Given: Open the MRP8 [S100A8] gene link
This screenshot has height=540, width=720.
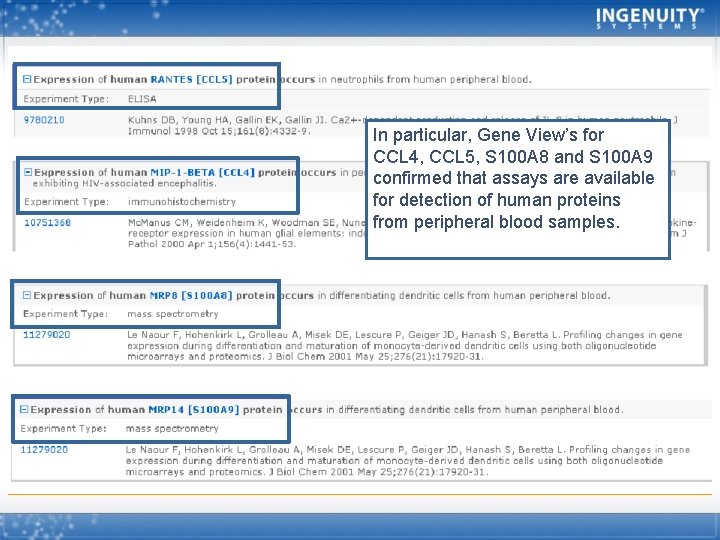Looking at the screenshot, I should coord(191,295).
